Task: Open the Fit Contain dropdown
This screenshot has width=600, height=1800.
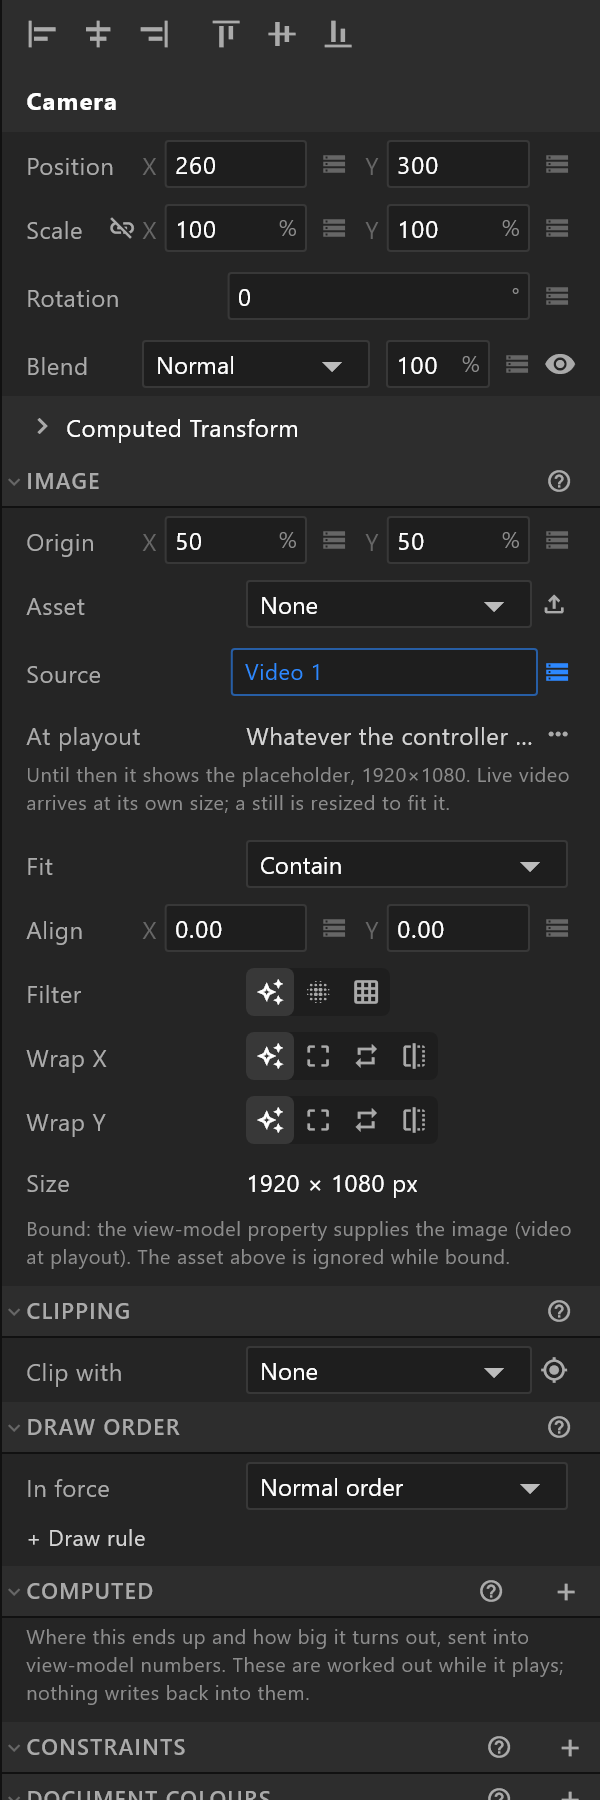Action: tap(407, 865)
